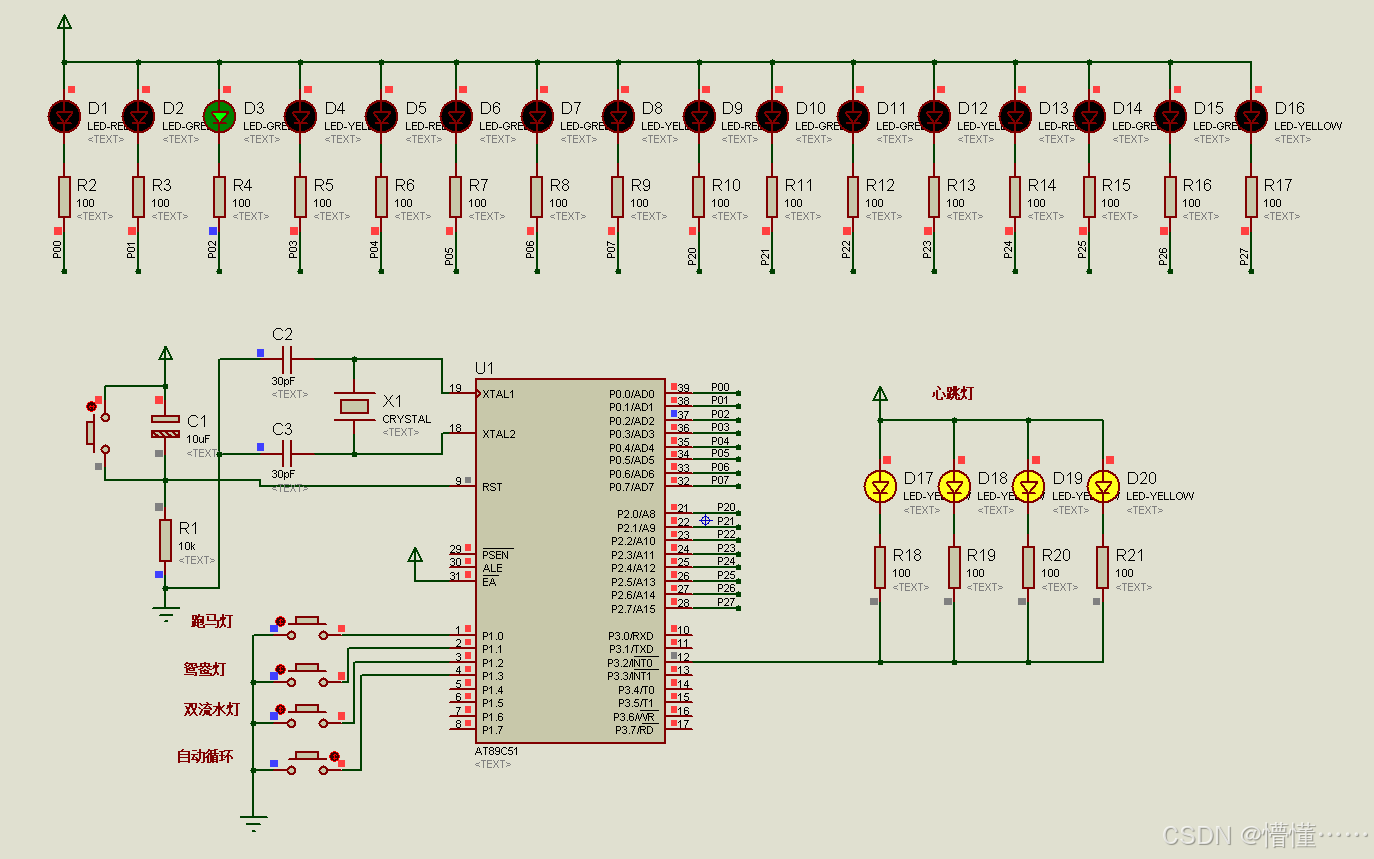Screen dimensions: 1374x859
Task: Select the lit green LED D3
Action: coord(219,116)
